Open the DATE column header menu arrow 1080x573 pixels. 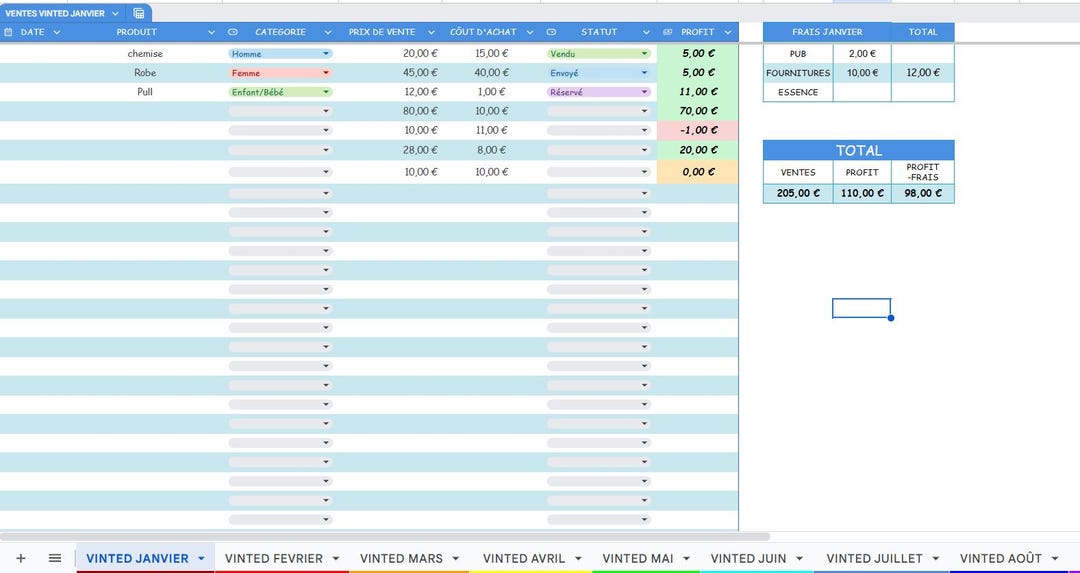tap(56, 32)
